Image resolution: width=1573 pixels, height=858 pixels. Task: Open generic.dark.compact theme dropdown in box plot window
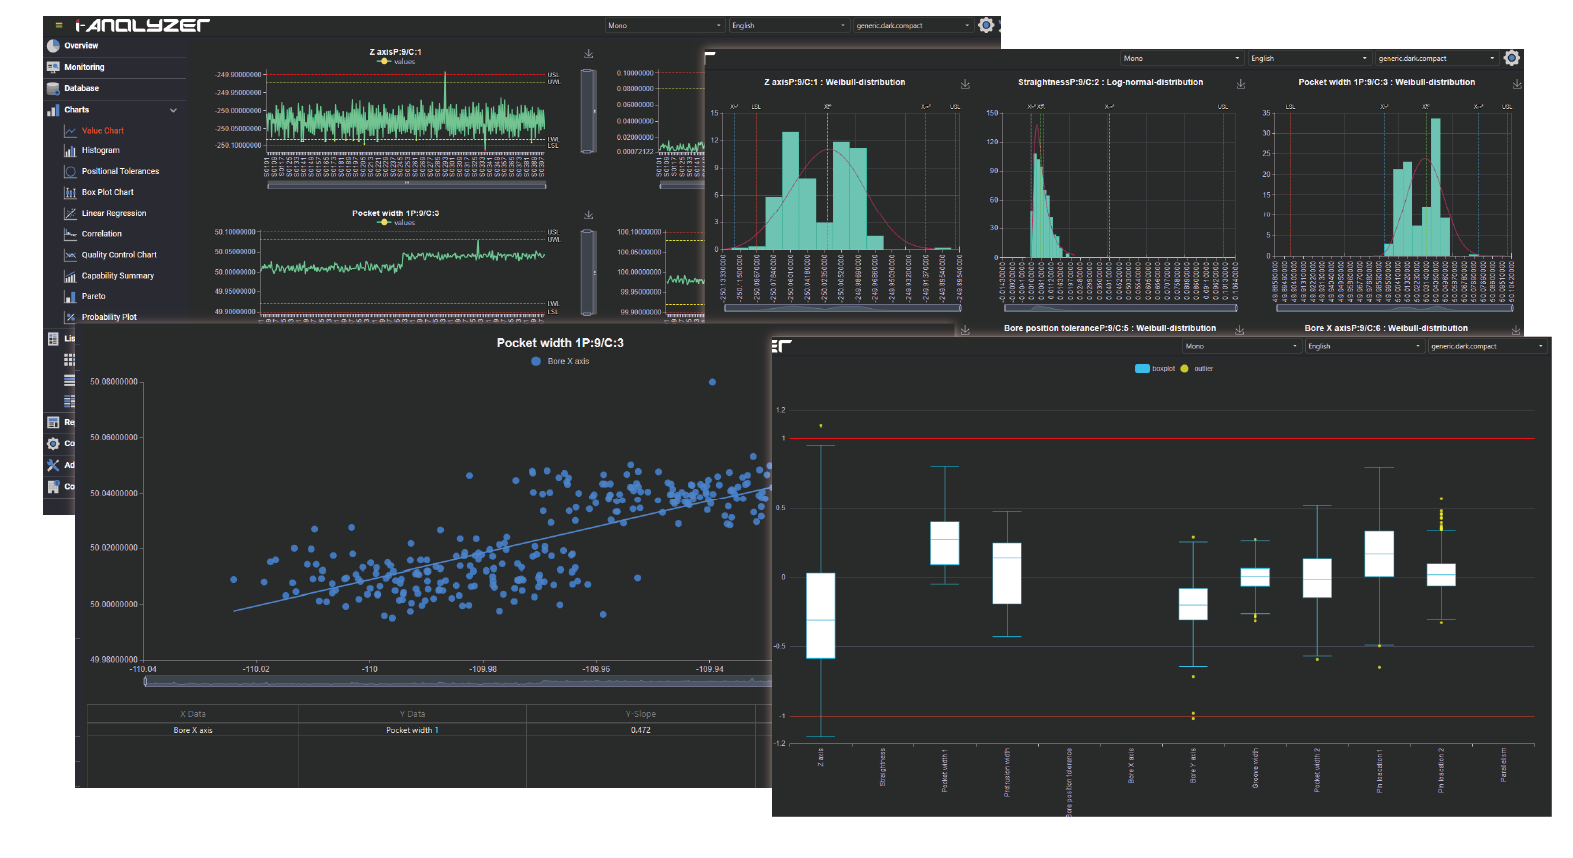1486,346
